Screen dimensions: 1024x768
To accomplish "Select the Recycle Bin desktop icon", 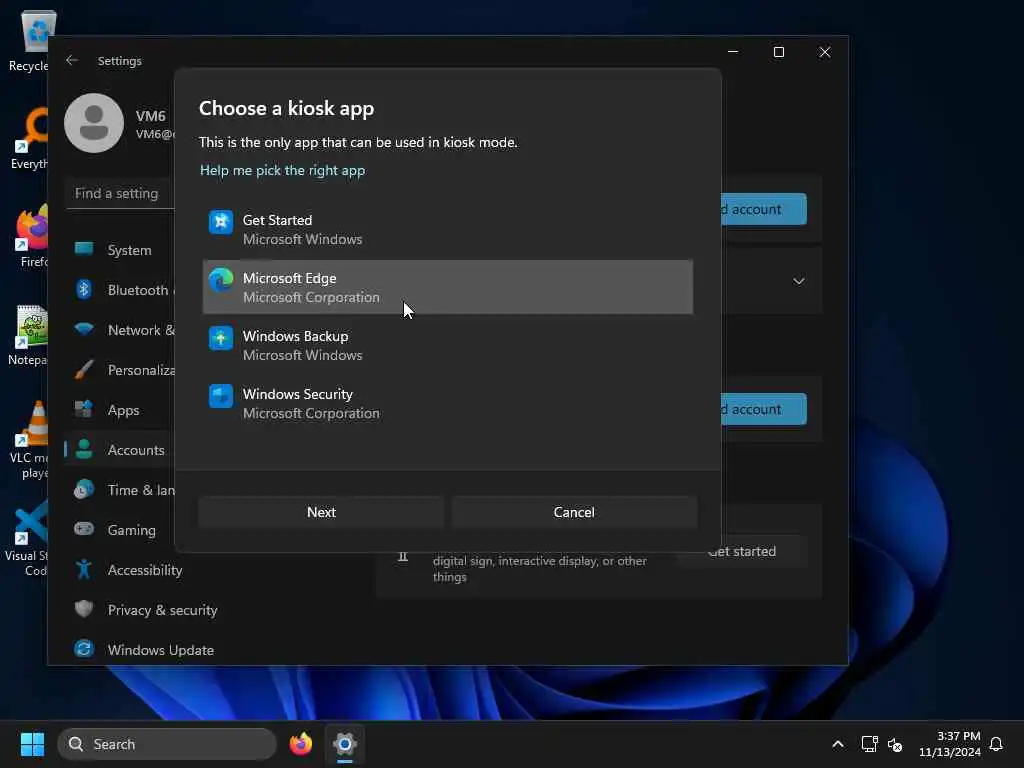I will click(29, 42).
